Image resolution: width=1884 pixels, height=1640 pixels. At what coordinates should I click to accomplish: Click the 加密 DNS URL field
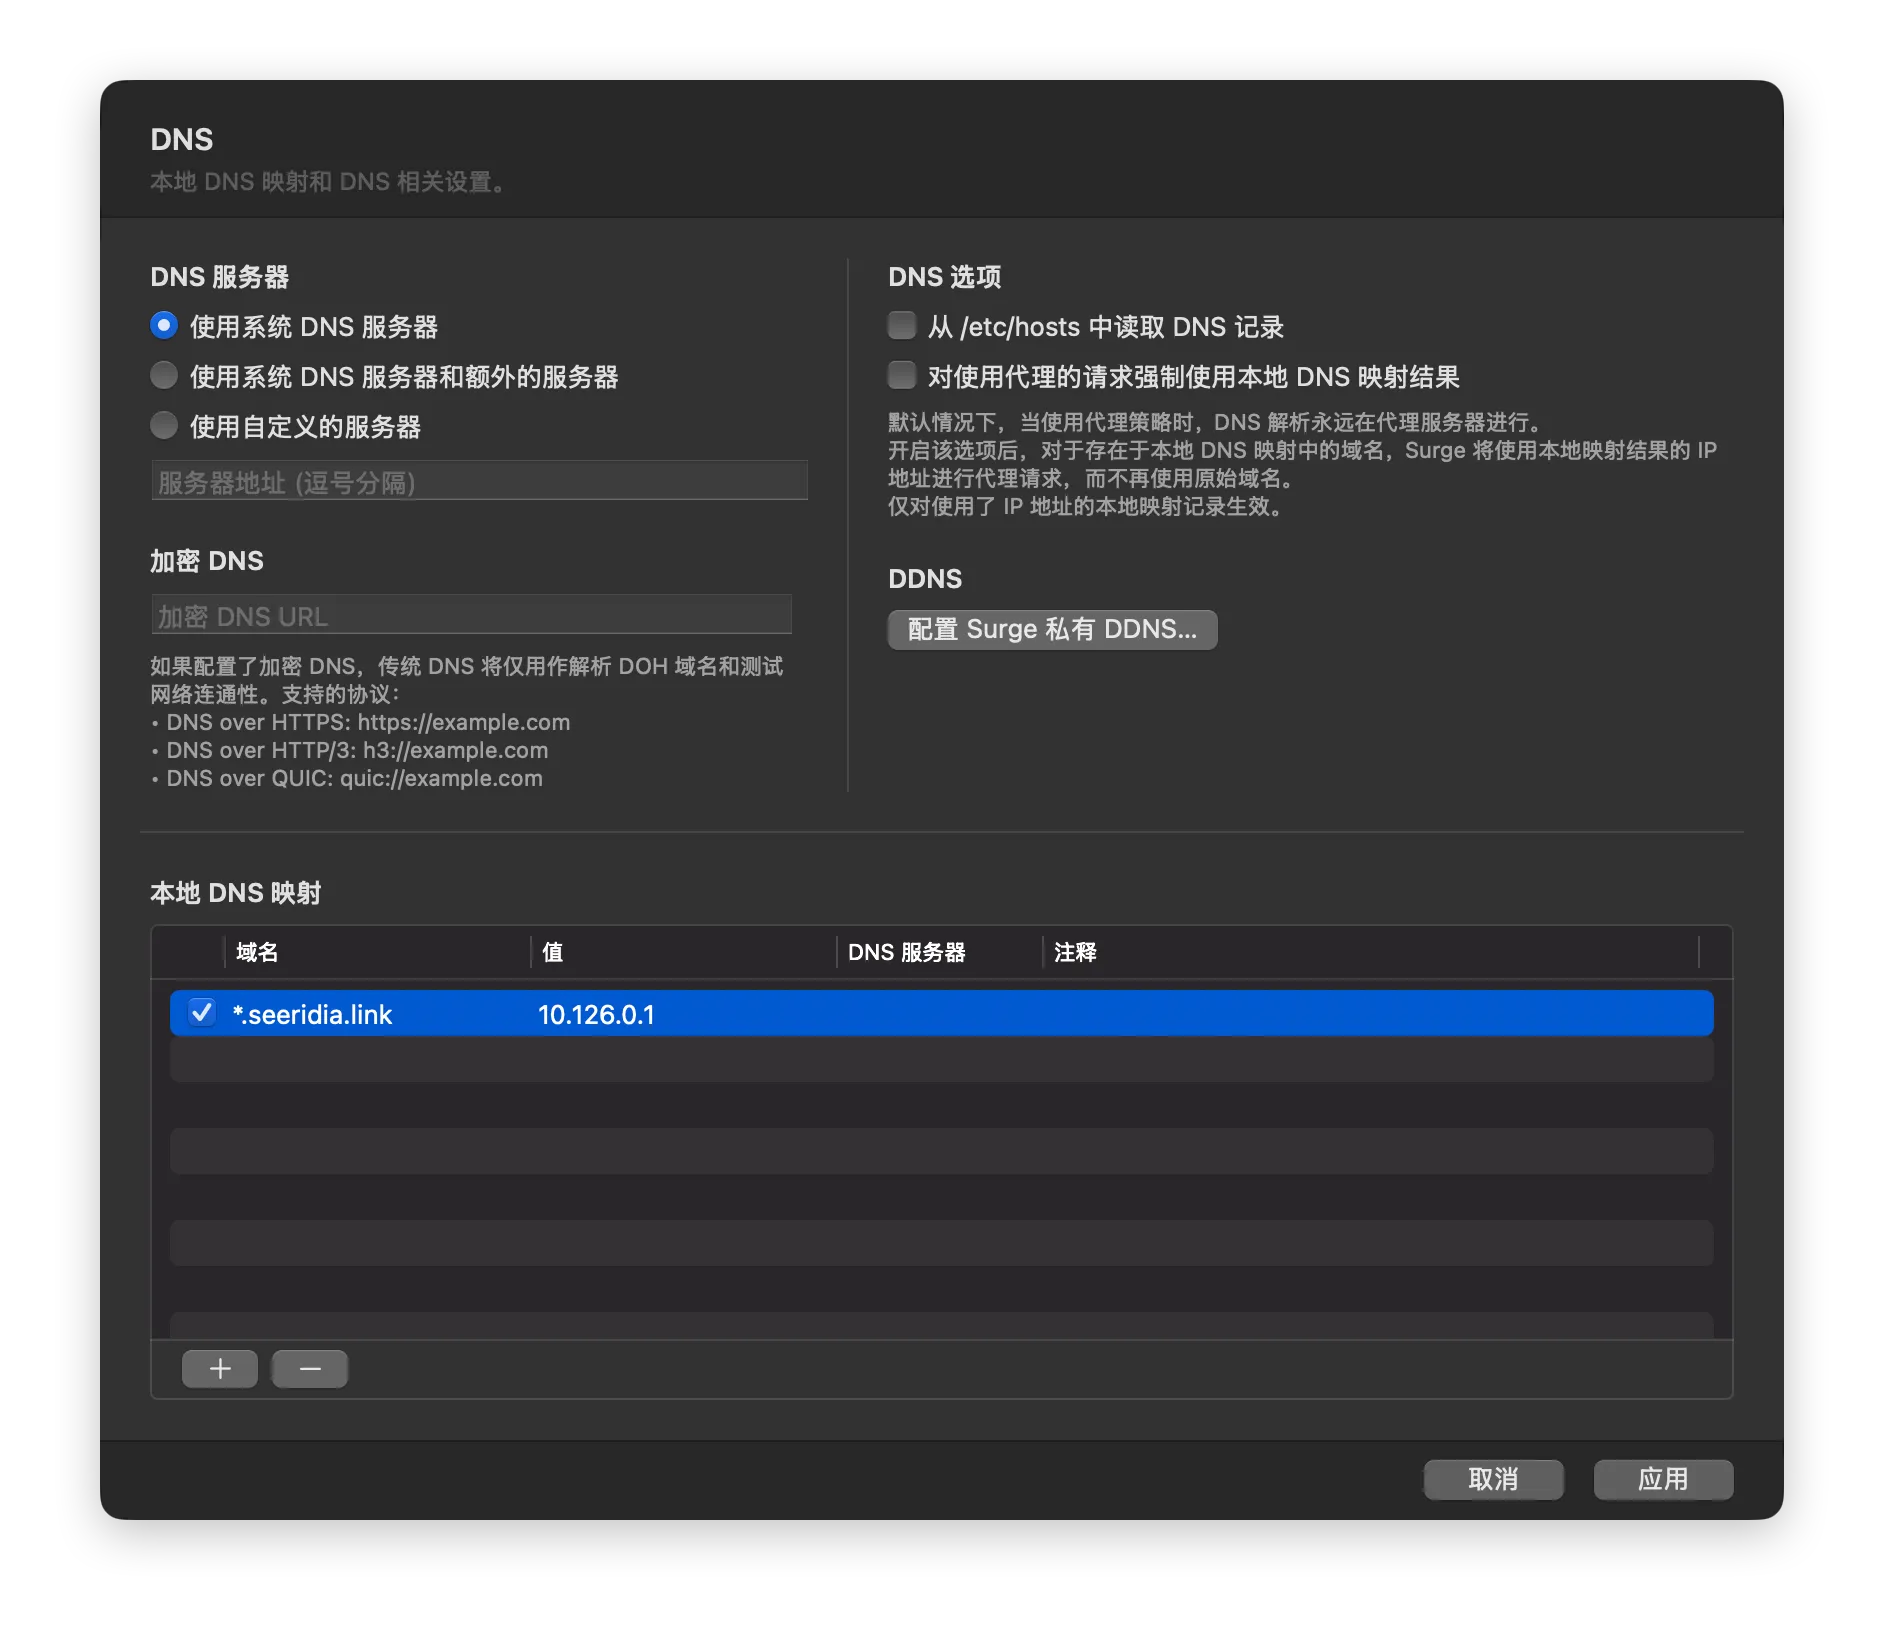471,615
